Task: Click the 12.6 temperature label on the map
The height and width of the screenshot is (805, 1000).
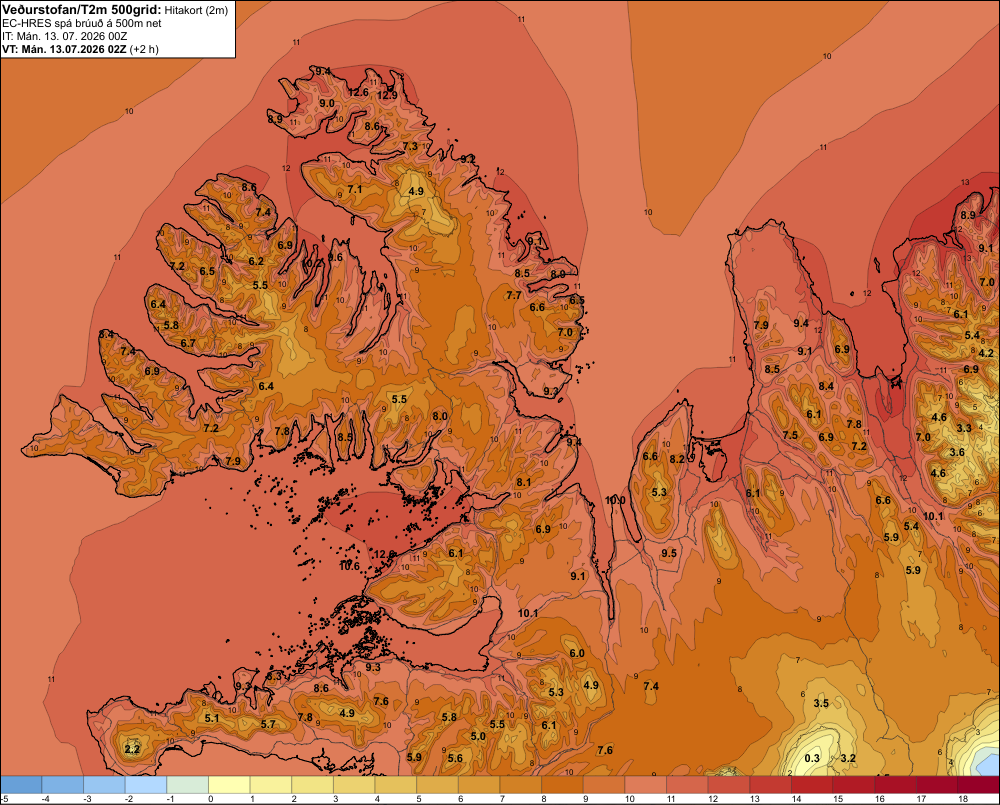Action: pyautogui.click(x=358, y=92)
